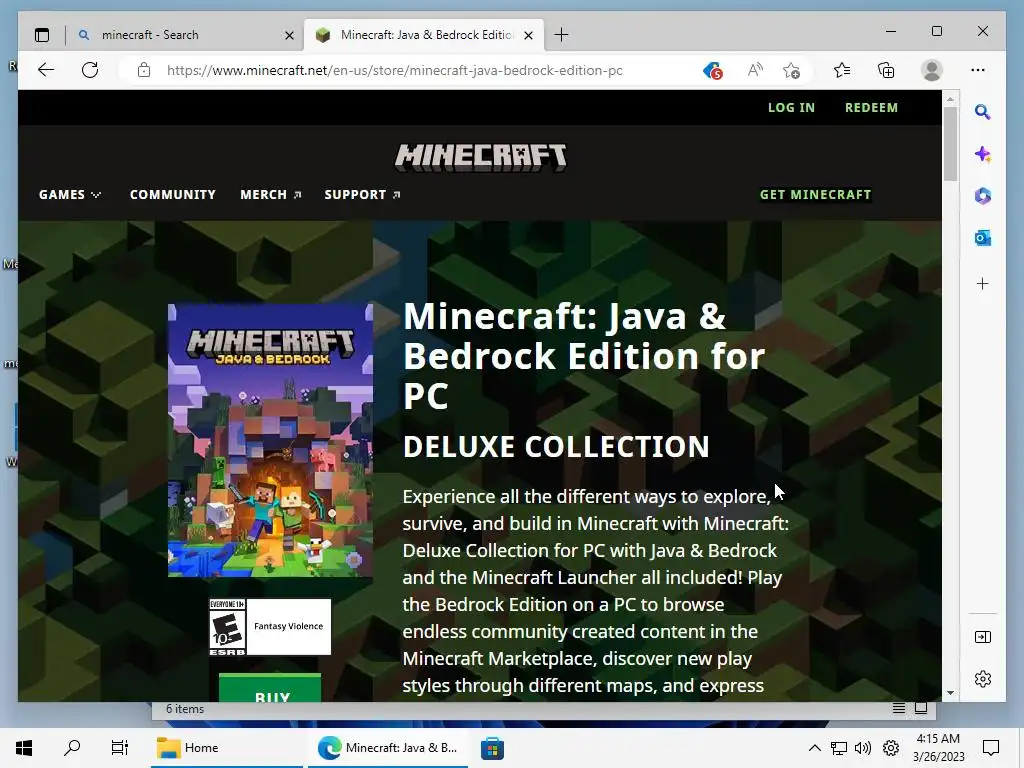1024x768 pixels.
Task: Close the minecraft - Search tab
Action: click(x=289, y=35)
